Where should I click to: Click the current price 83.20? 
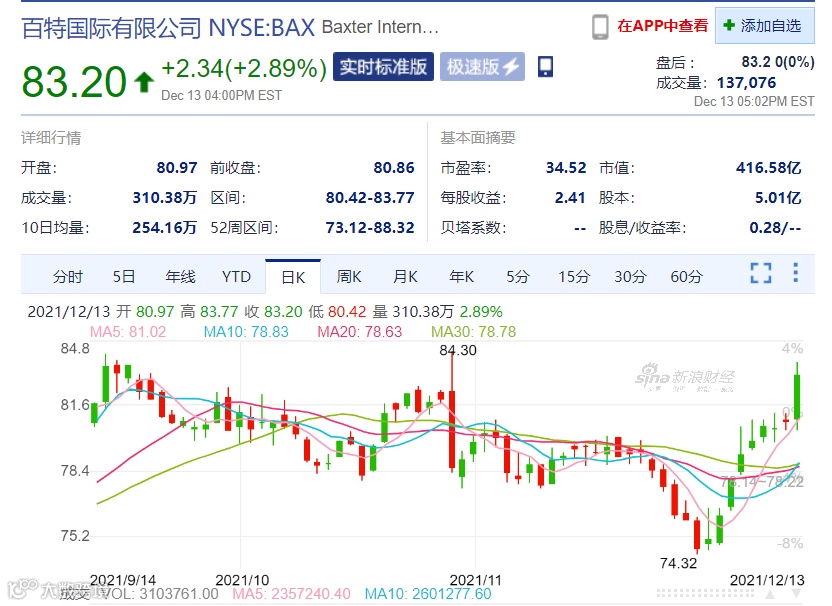[74, 82]
